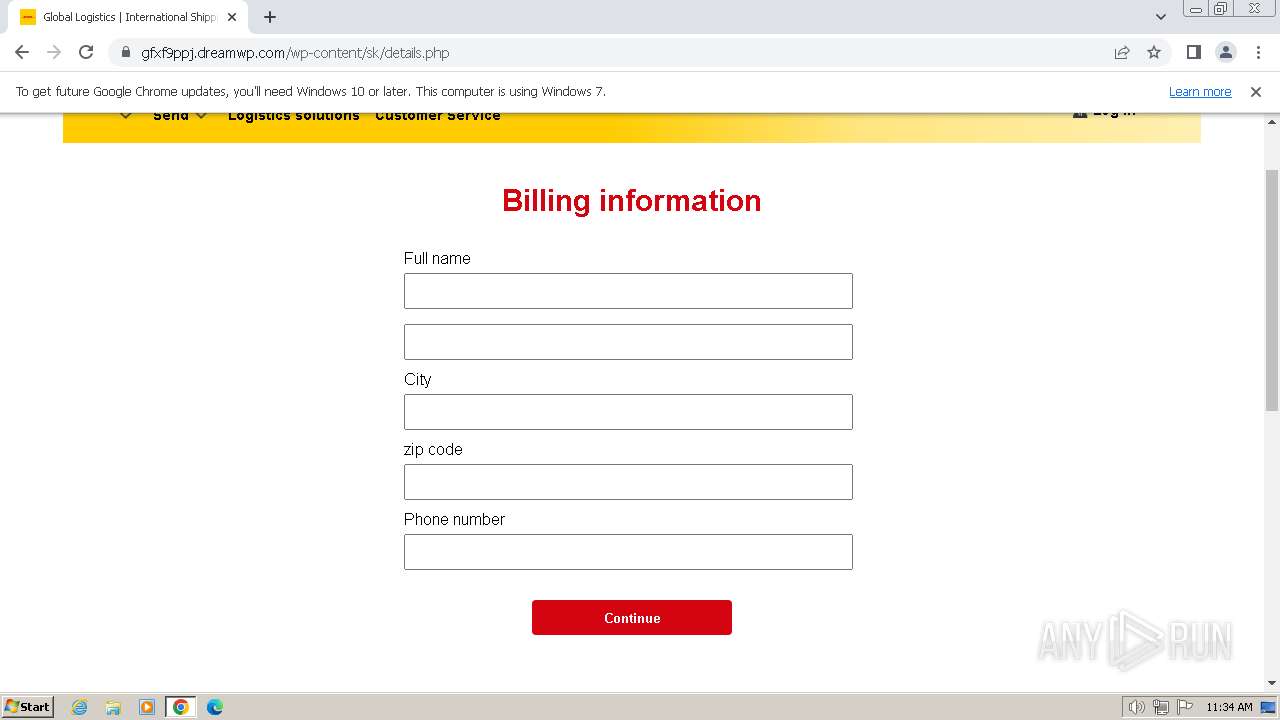Screen dimensions: 1280x720
Task: Click the taskbar clock 11:34 AM
Action: [1229, 707]
